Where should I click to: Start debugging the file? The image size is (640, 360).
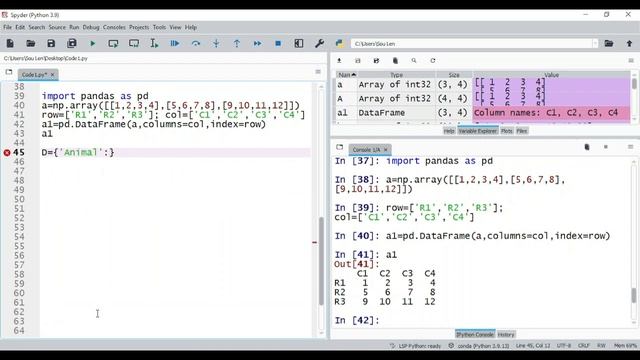[x=175, y=43]
